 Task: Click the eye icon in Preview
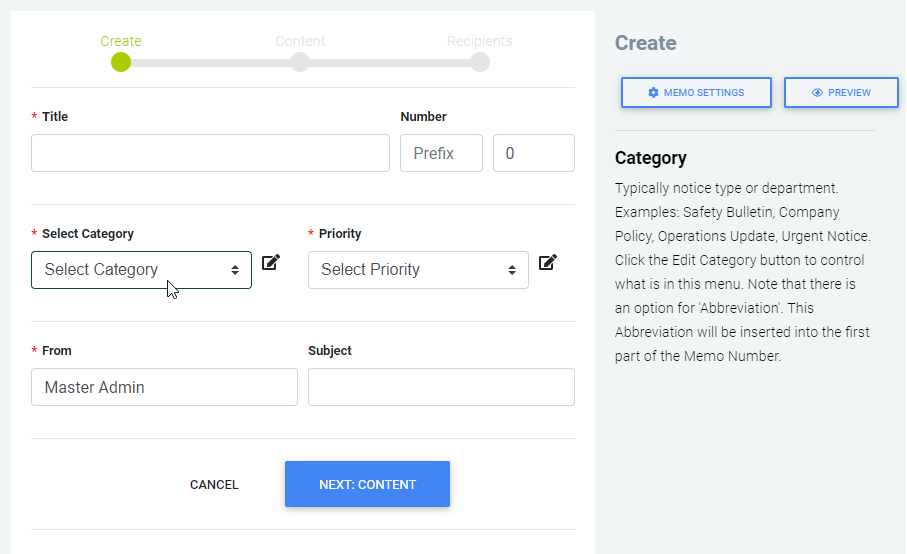(x=817, y=93)
